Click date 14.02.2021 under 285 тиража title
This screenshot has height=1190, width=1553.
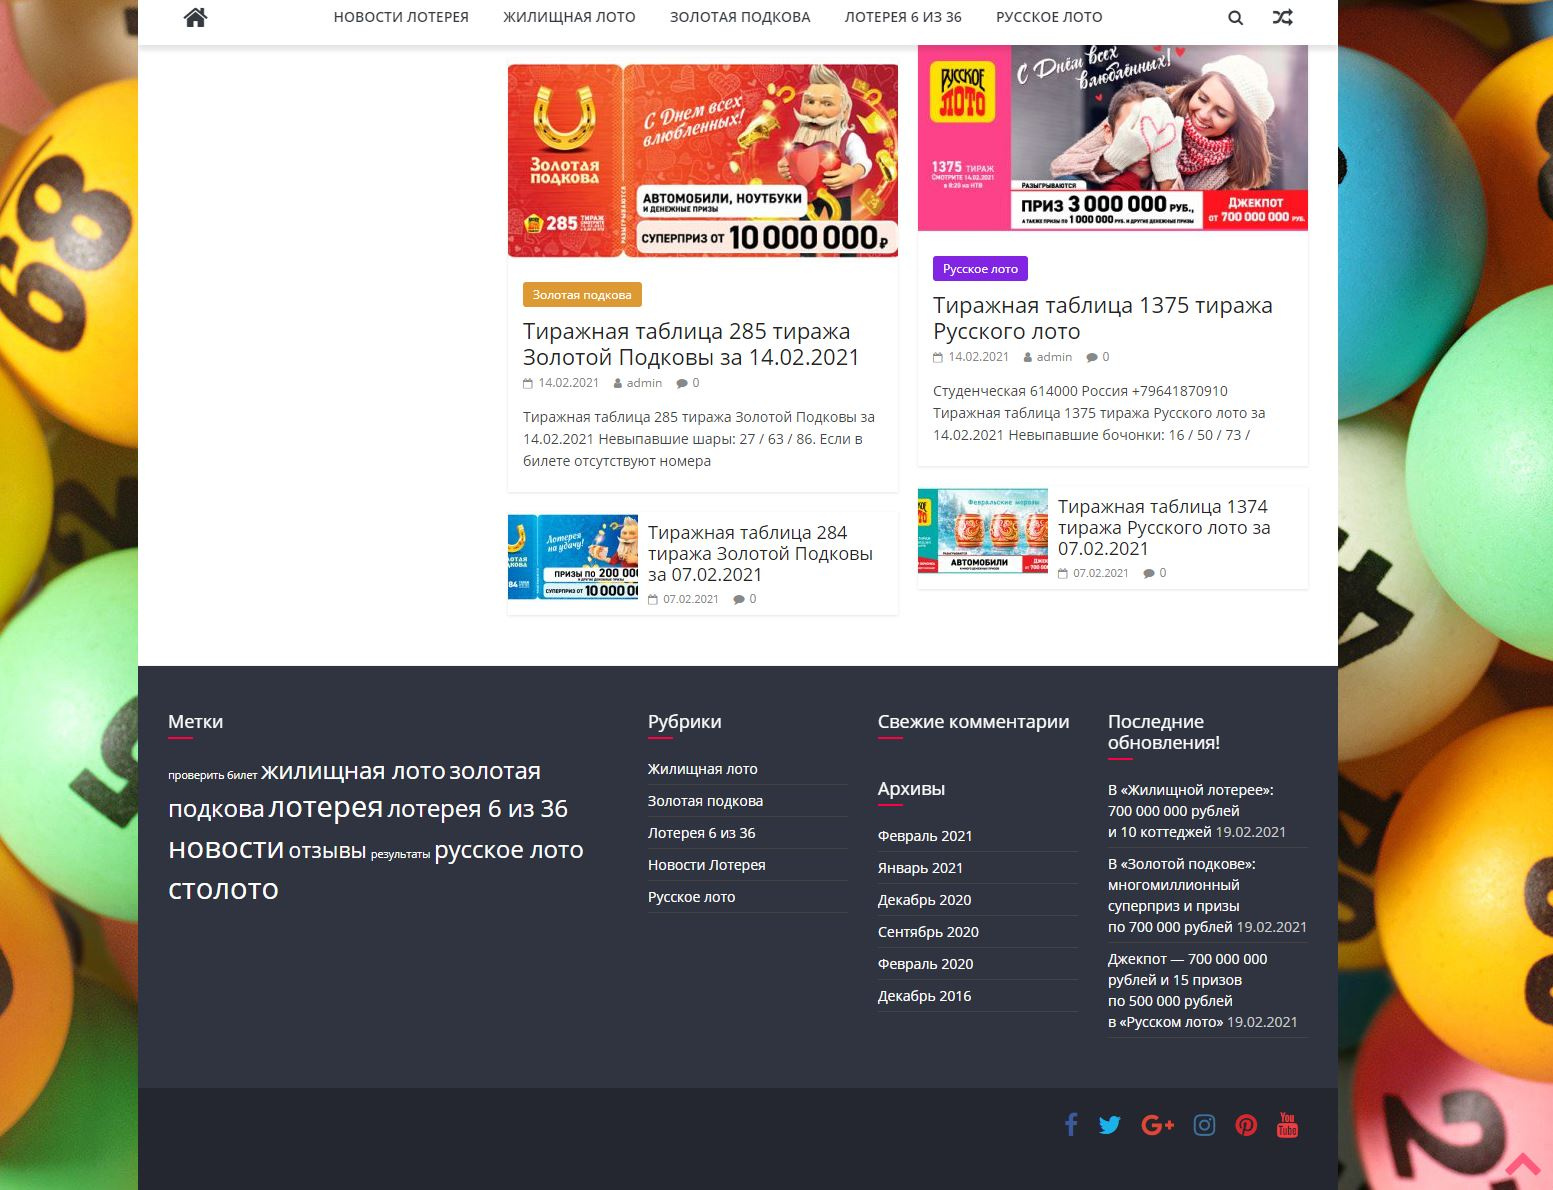pos(568,383)
